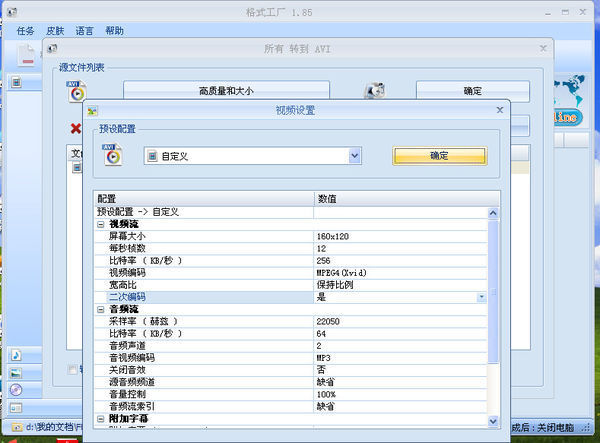This screenshot has height=443, width=600.
Task: Open the 二次编码 value dropdown arrow
Action: pos(481,297)
